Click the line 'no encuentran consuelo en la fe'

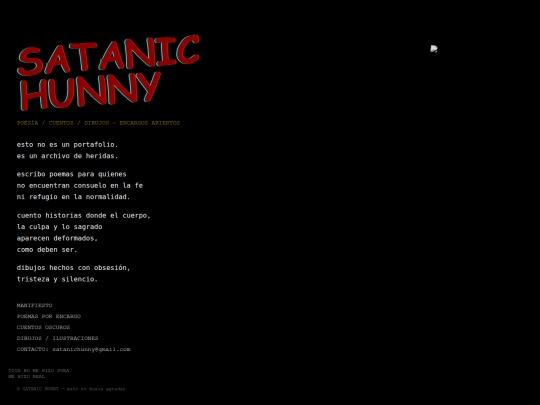pyautogui.click(x=80, y=186)
